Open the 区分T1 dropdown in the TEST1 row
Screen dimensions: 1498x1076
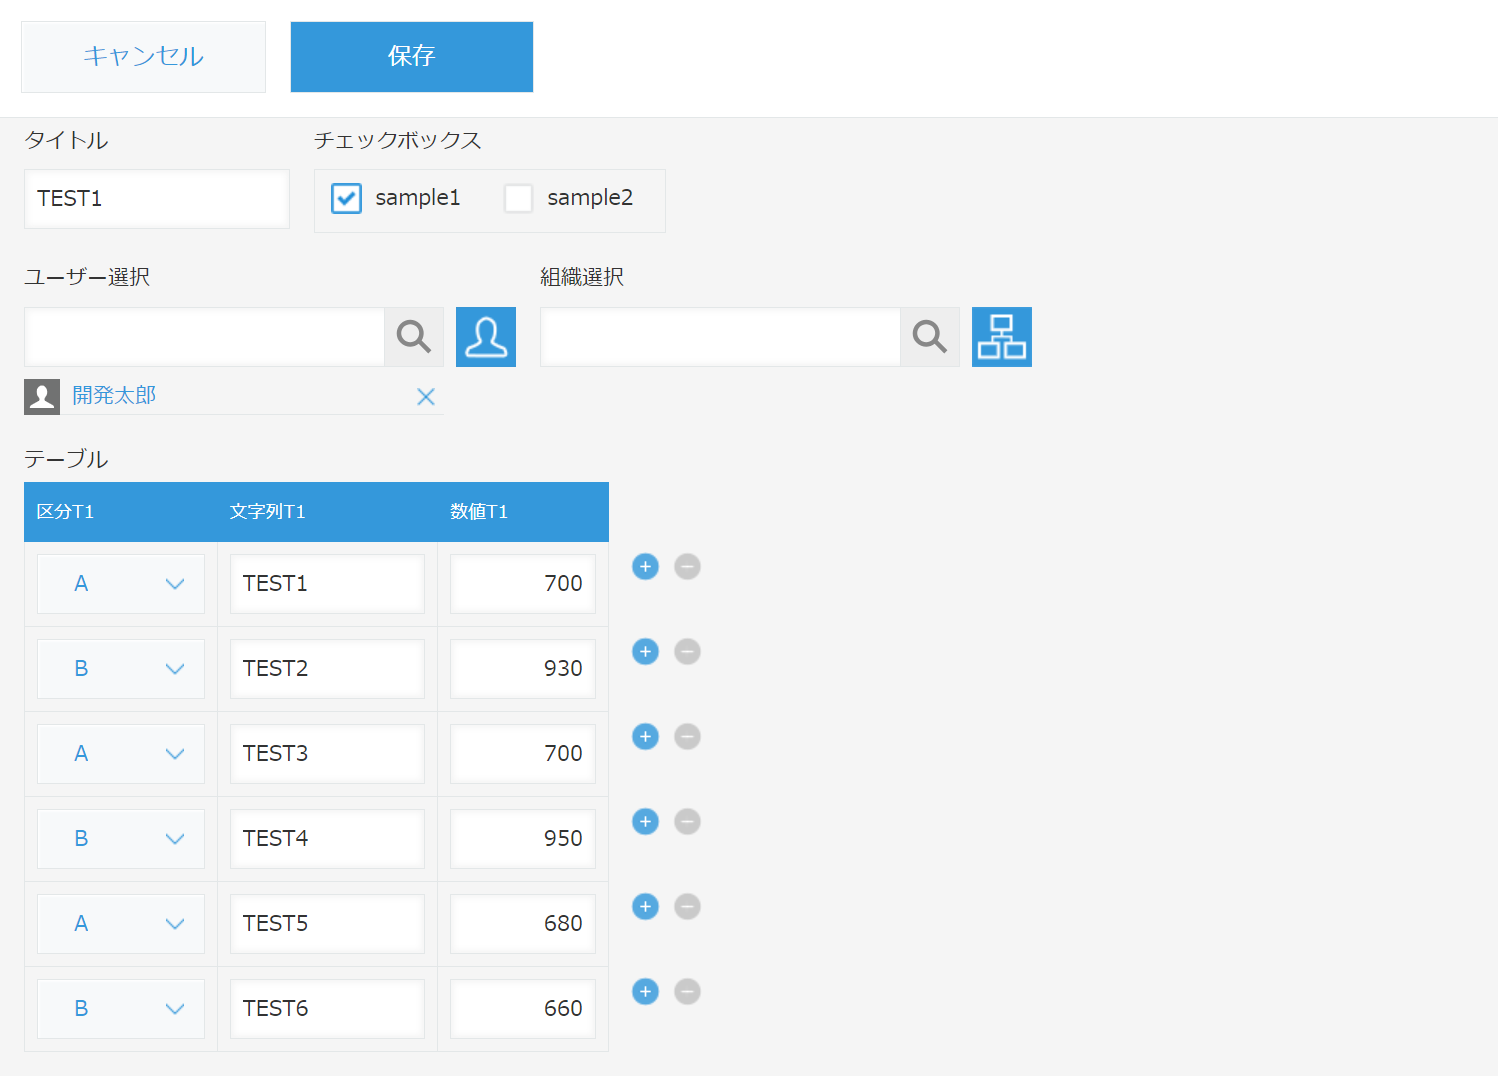[121, 584]
